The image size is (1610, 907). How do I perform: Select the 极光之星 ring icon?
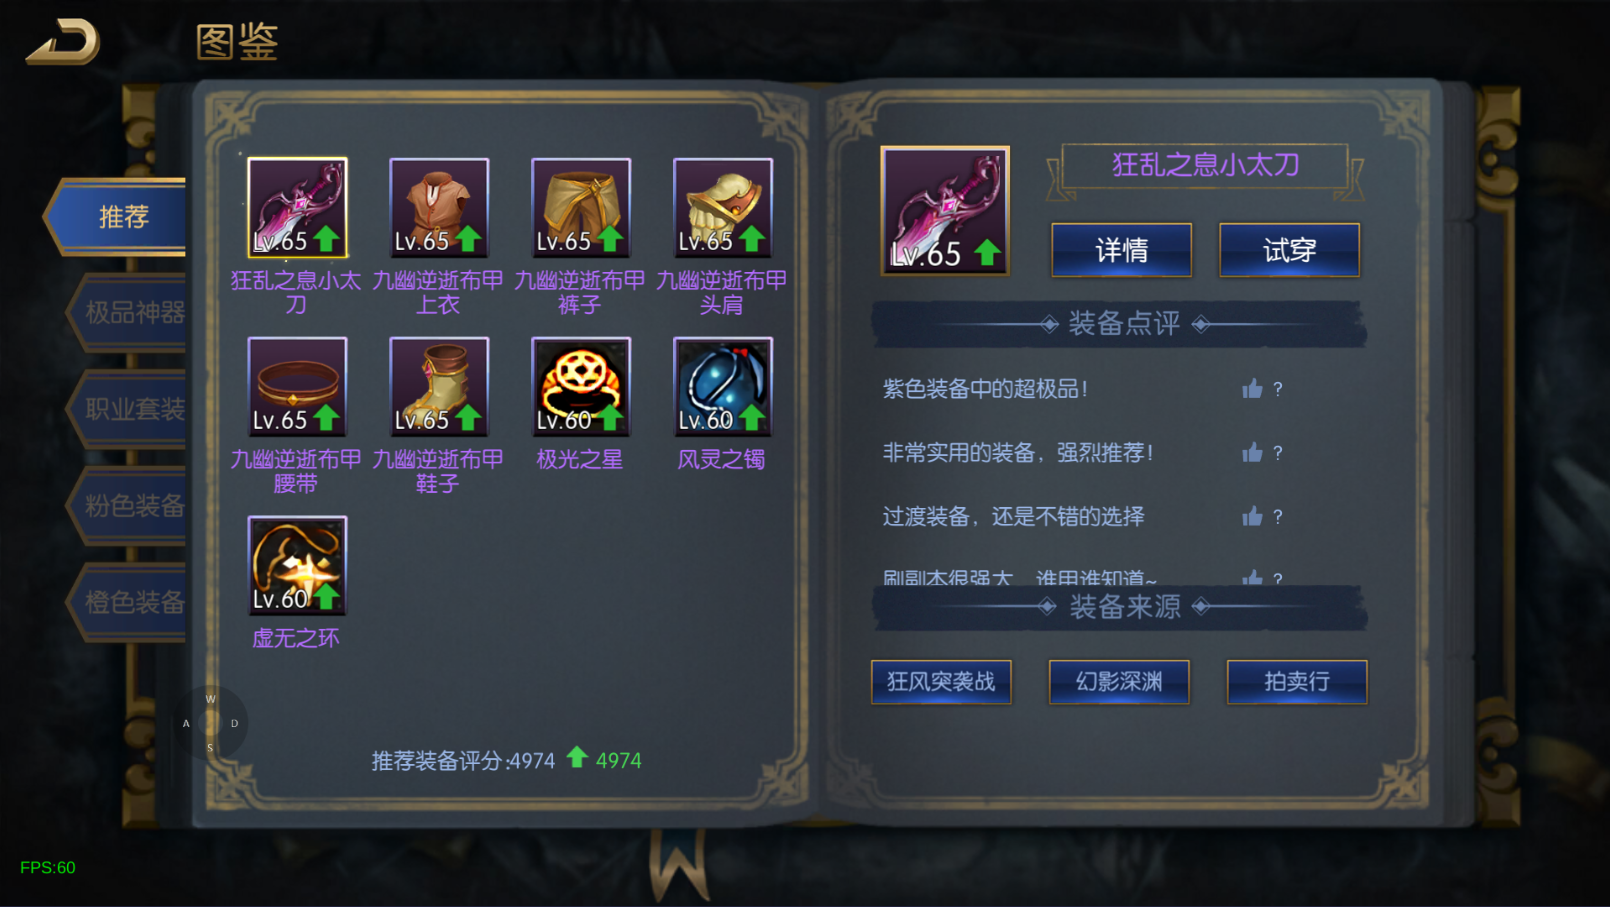click(x=581, y=386)
